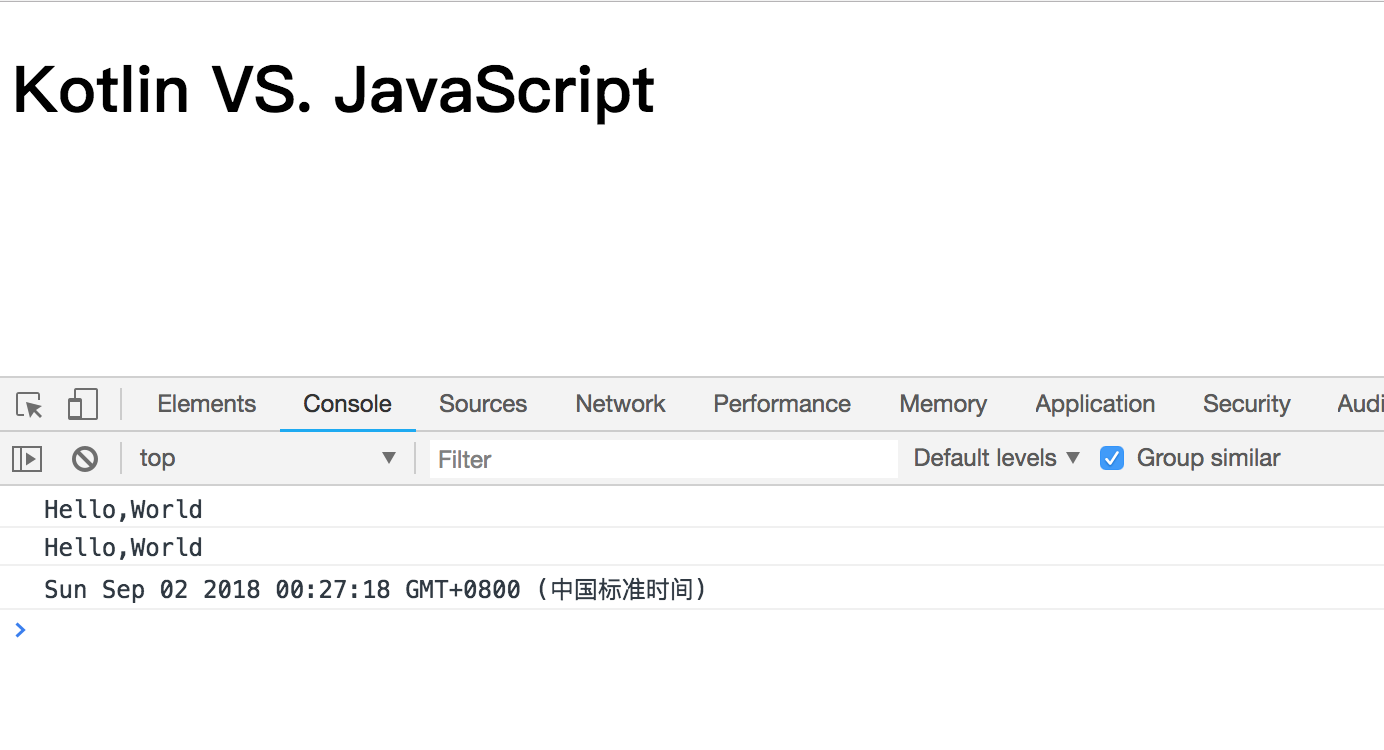Switch to the Network tab

[620, 404]
